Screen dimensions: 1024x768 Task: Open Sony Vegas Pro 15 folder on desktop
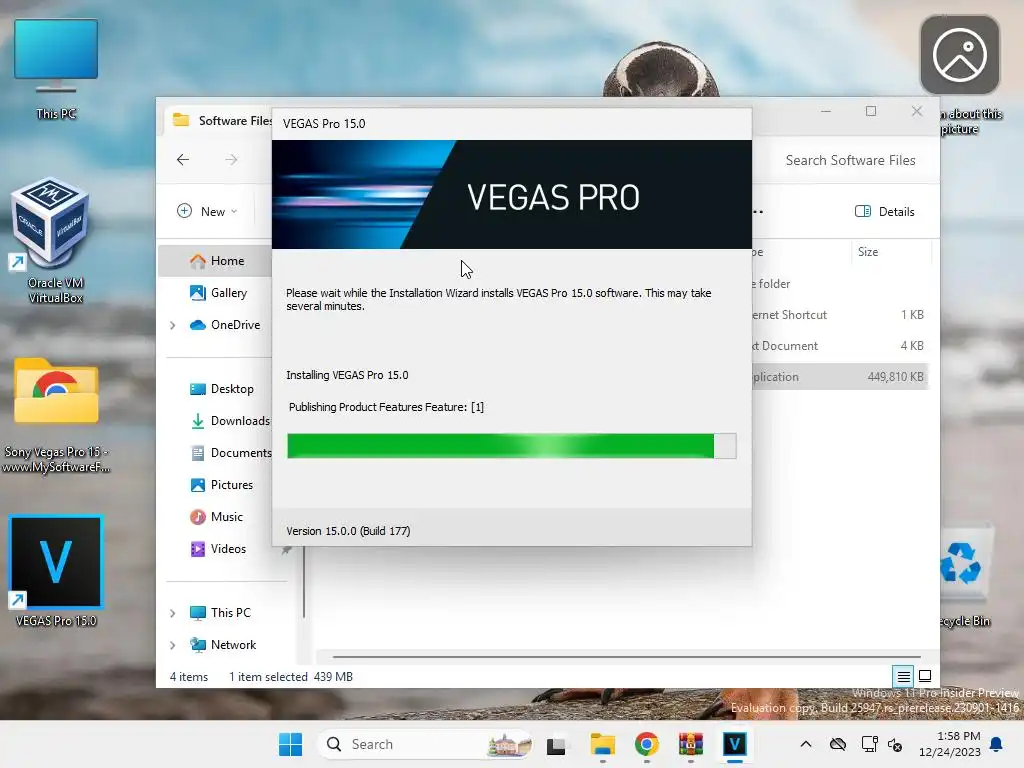[56, 415]
